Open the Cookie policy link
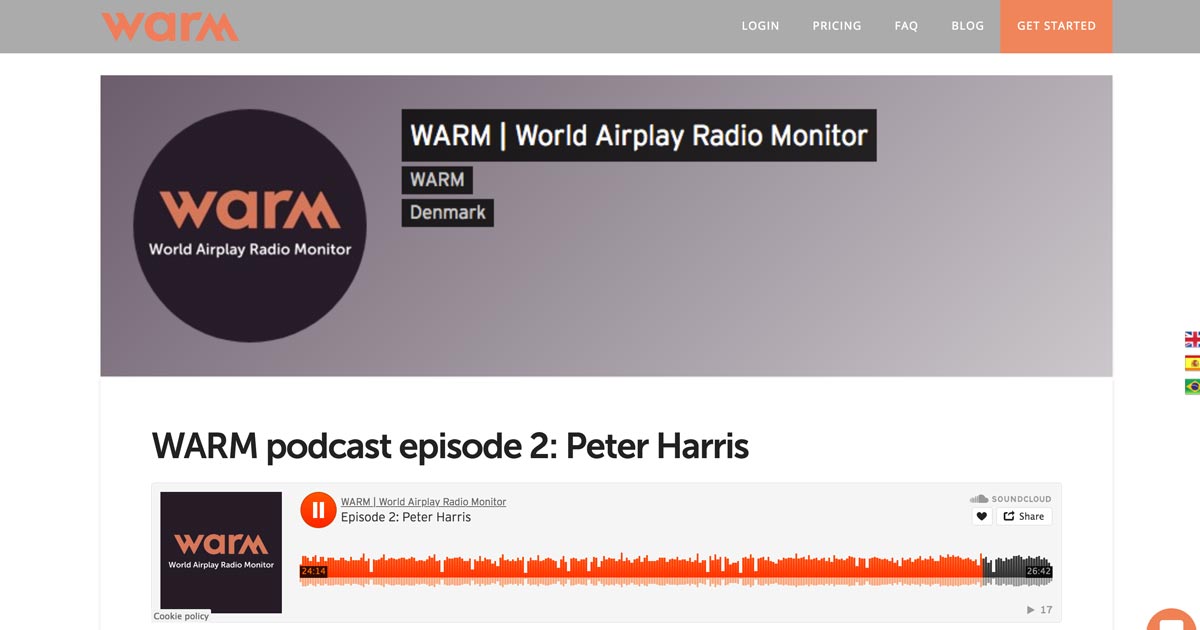 click(182, 616)
